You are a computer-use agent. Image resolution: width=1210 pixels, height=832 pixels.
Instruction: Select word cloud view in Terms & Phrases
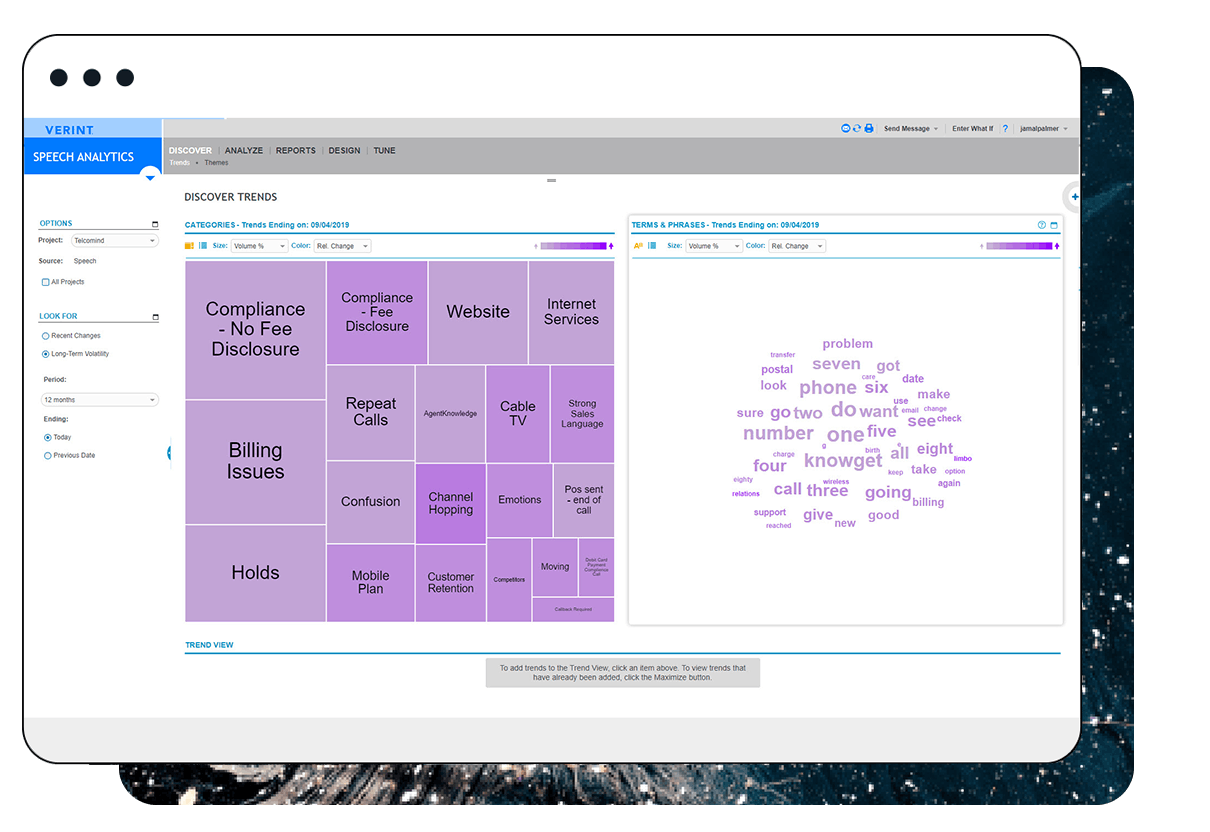click(638, 246)
